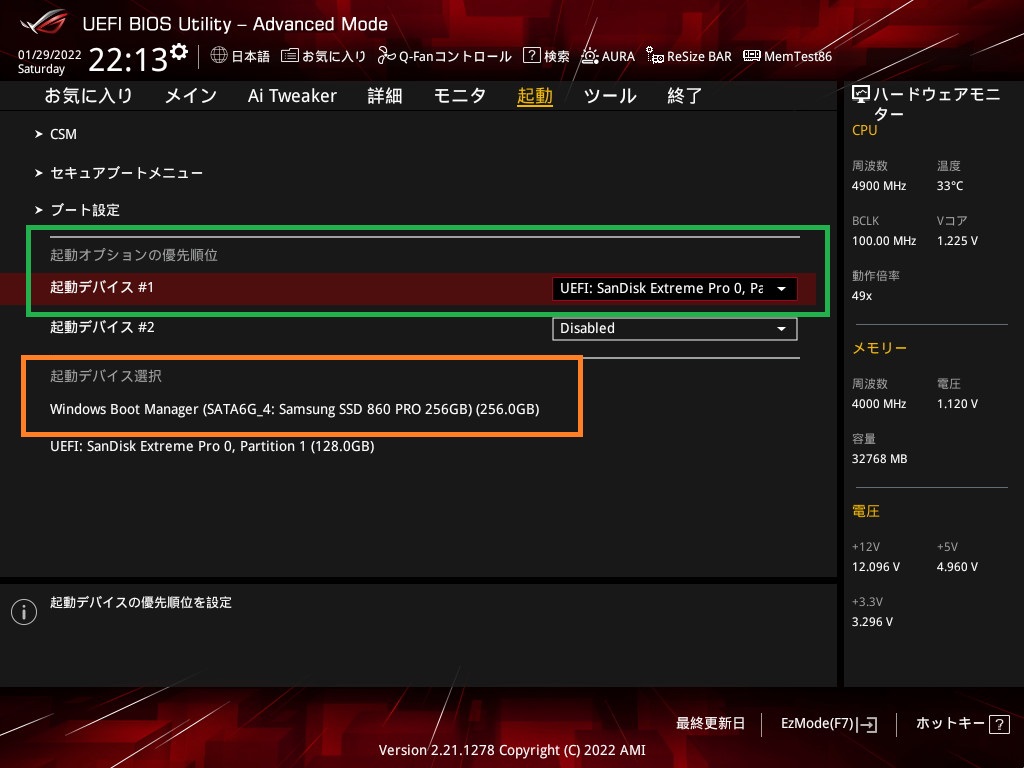Viewport: 1024px width, 768px height.
Task: Click memory capacity 32768 MB value
Action: [x=880, y=459]
